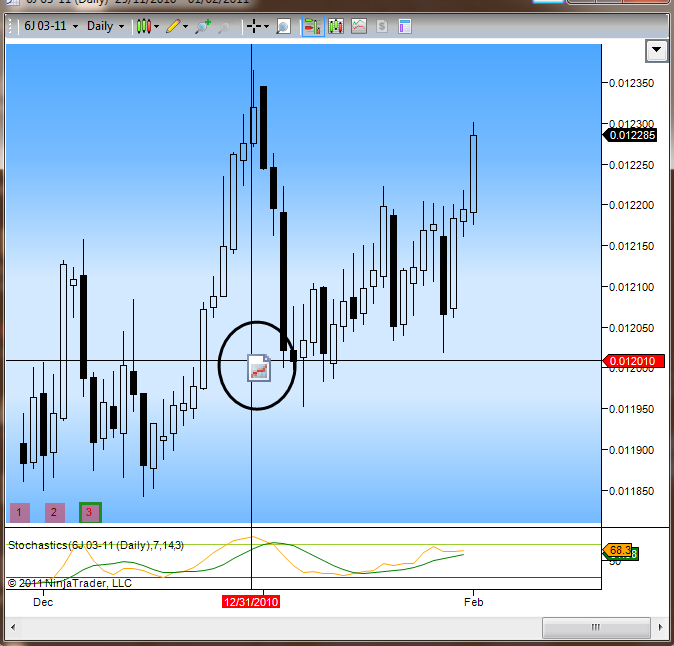Click the toolbar drag grip handle

(10, 26)
